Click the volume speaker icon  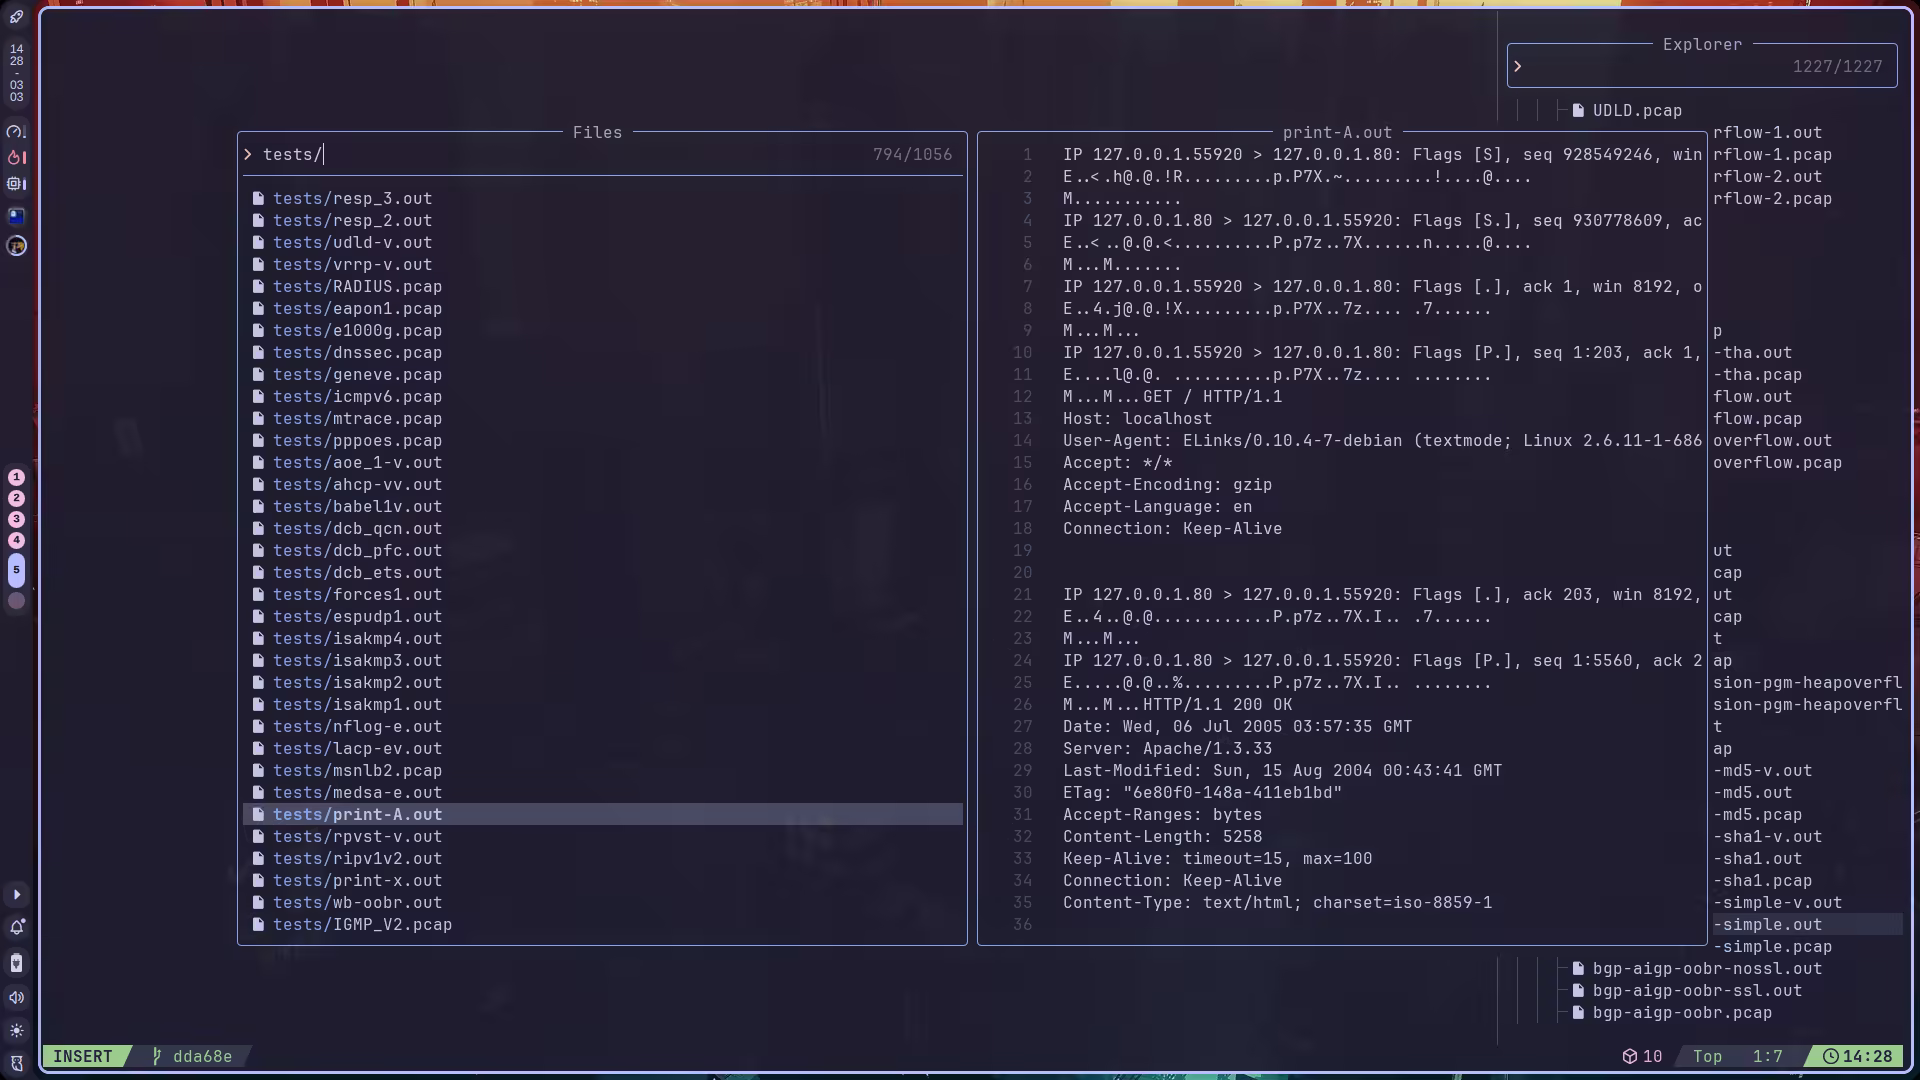point(16,997)
